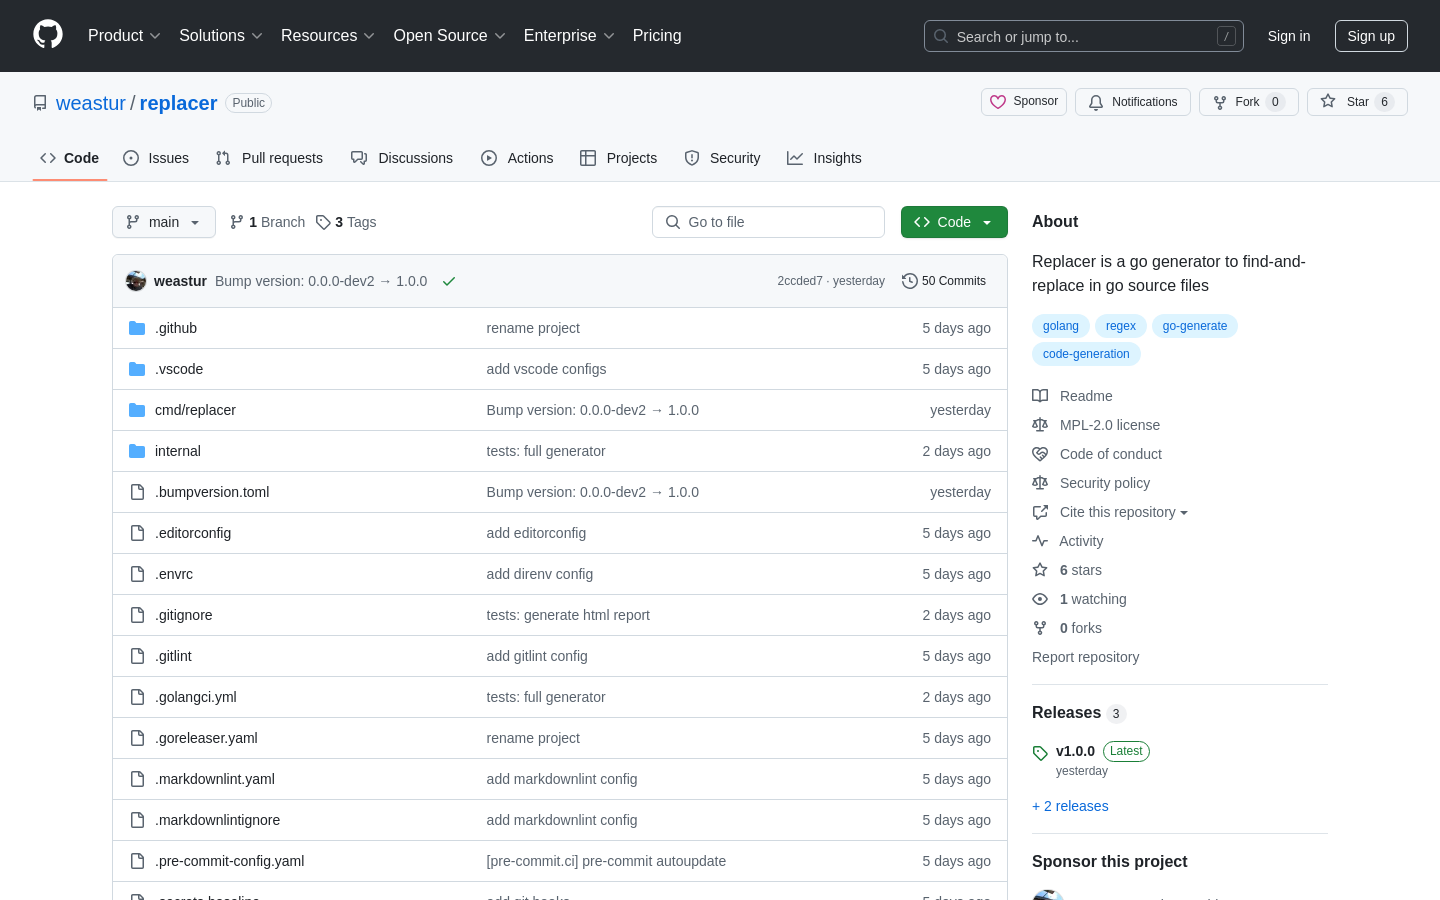
Task: Open the Pricing link
Action: click(x=657, y=36)
